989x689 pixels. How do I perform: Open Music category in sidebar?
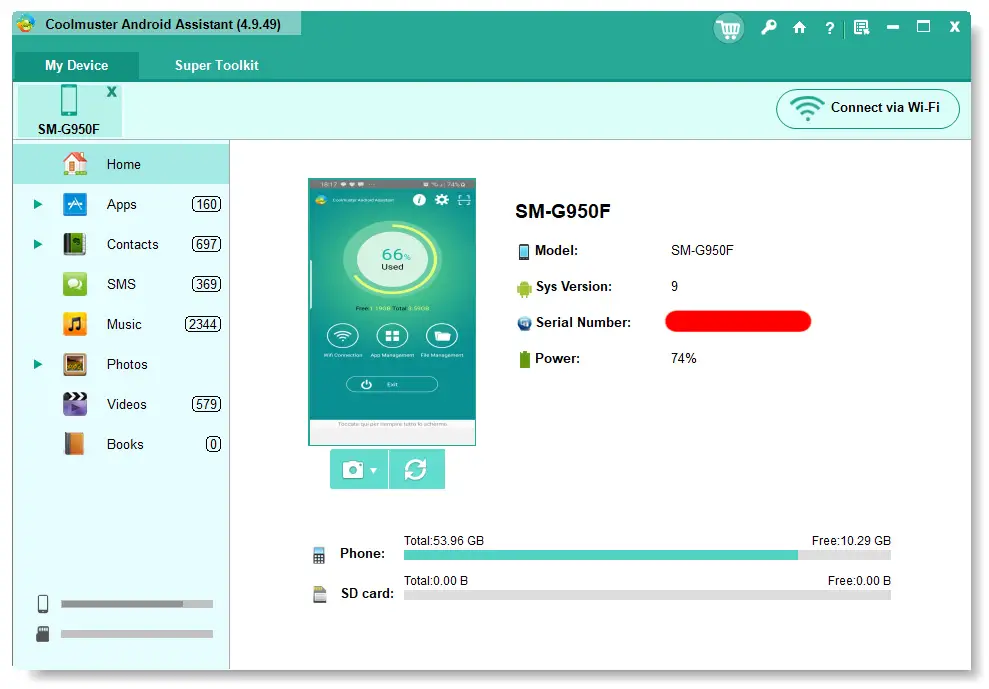(121, 324)
